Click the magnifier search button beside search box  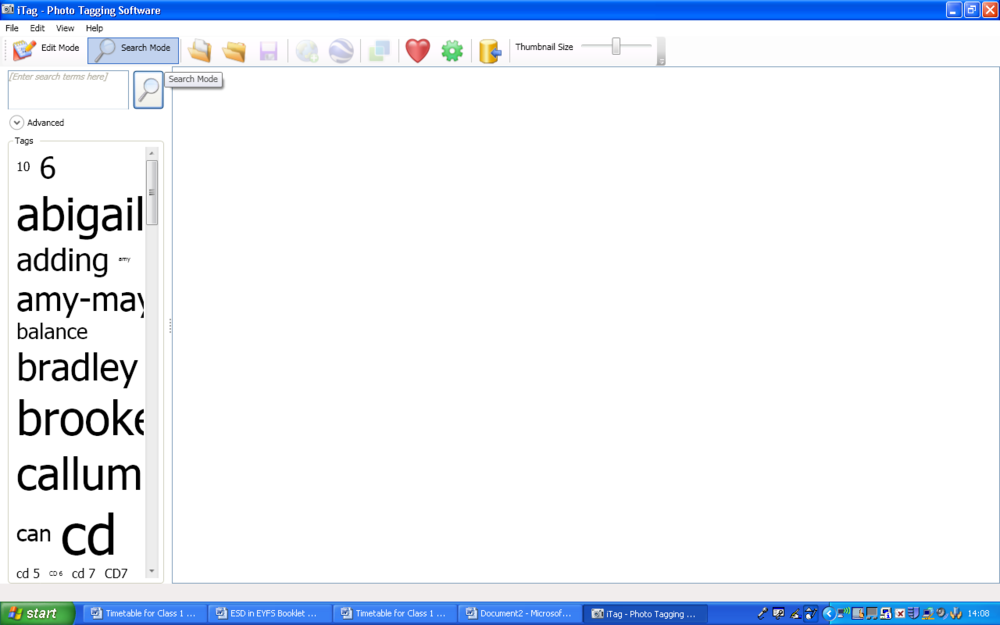coord(148,90)
